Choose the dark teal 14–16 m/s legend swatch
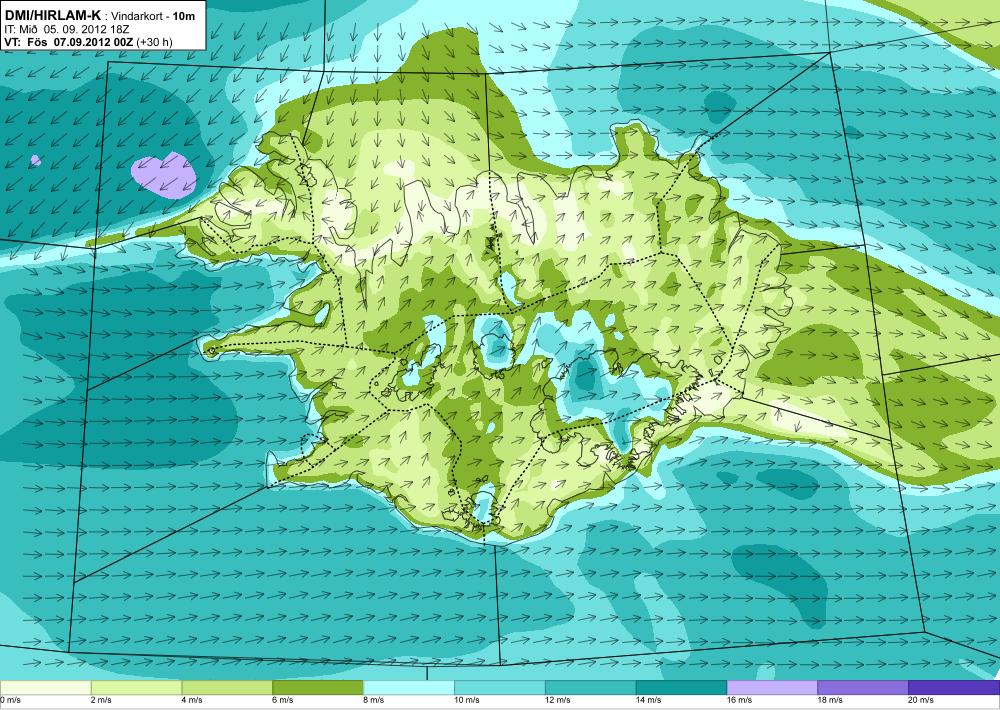Image resolution: width=1000 pixels, height=710 pixels. [681, 688]
